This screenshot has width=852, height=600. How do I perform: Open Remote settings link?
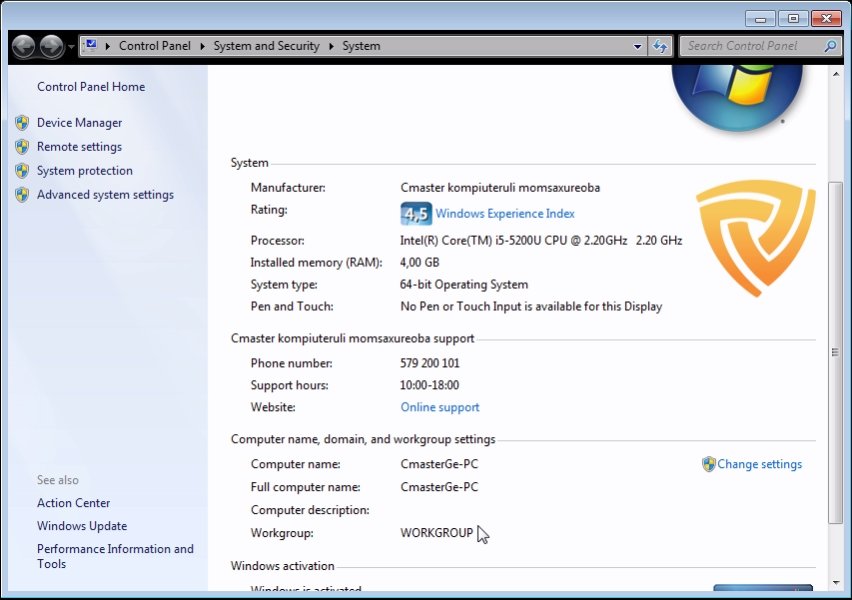tap(79, 147)
